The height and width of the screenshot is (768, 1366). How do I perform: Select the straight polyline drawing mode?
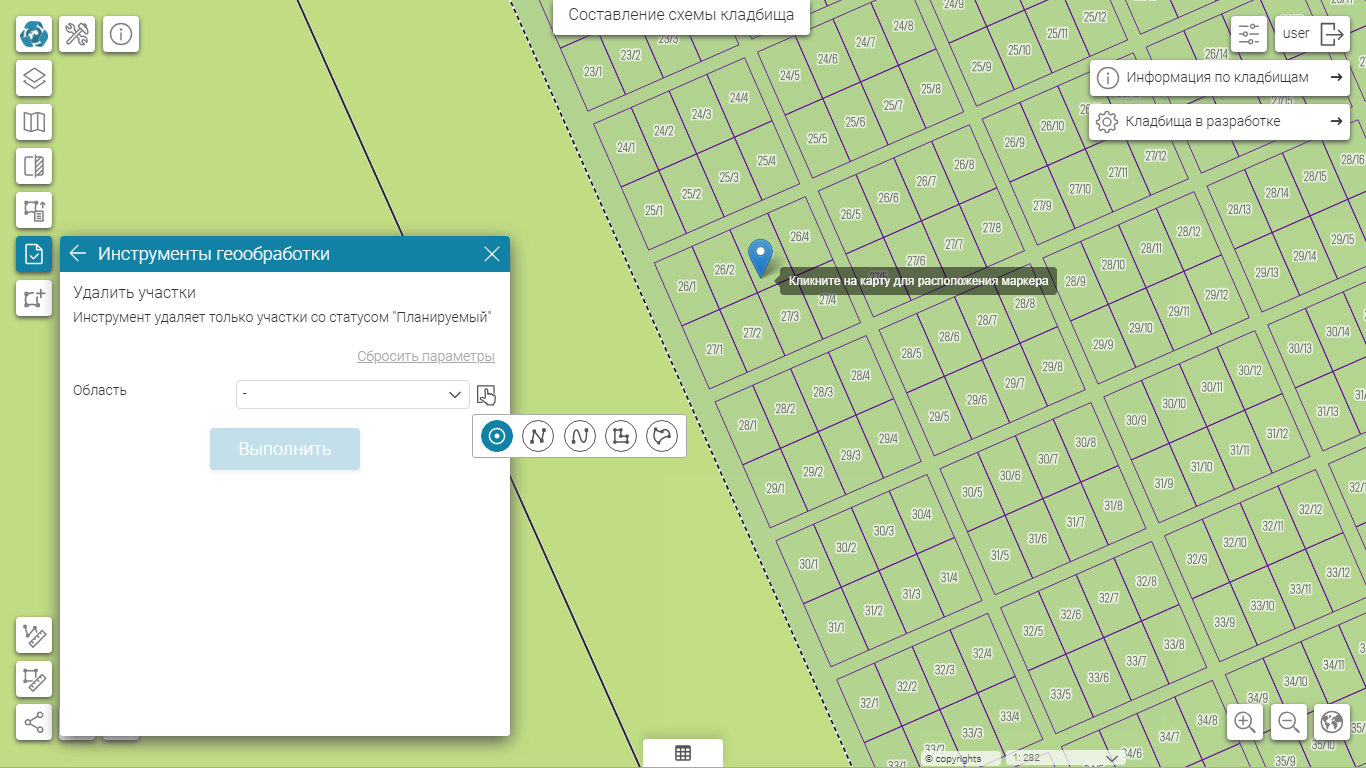coord(538,436)
